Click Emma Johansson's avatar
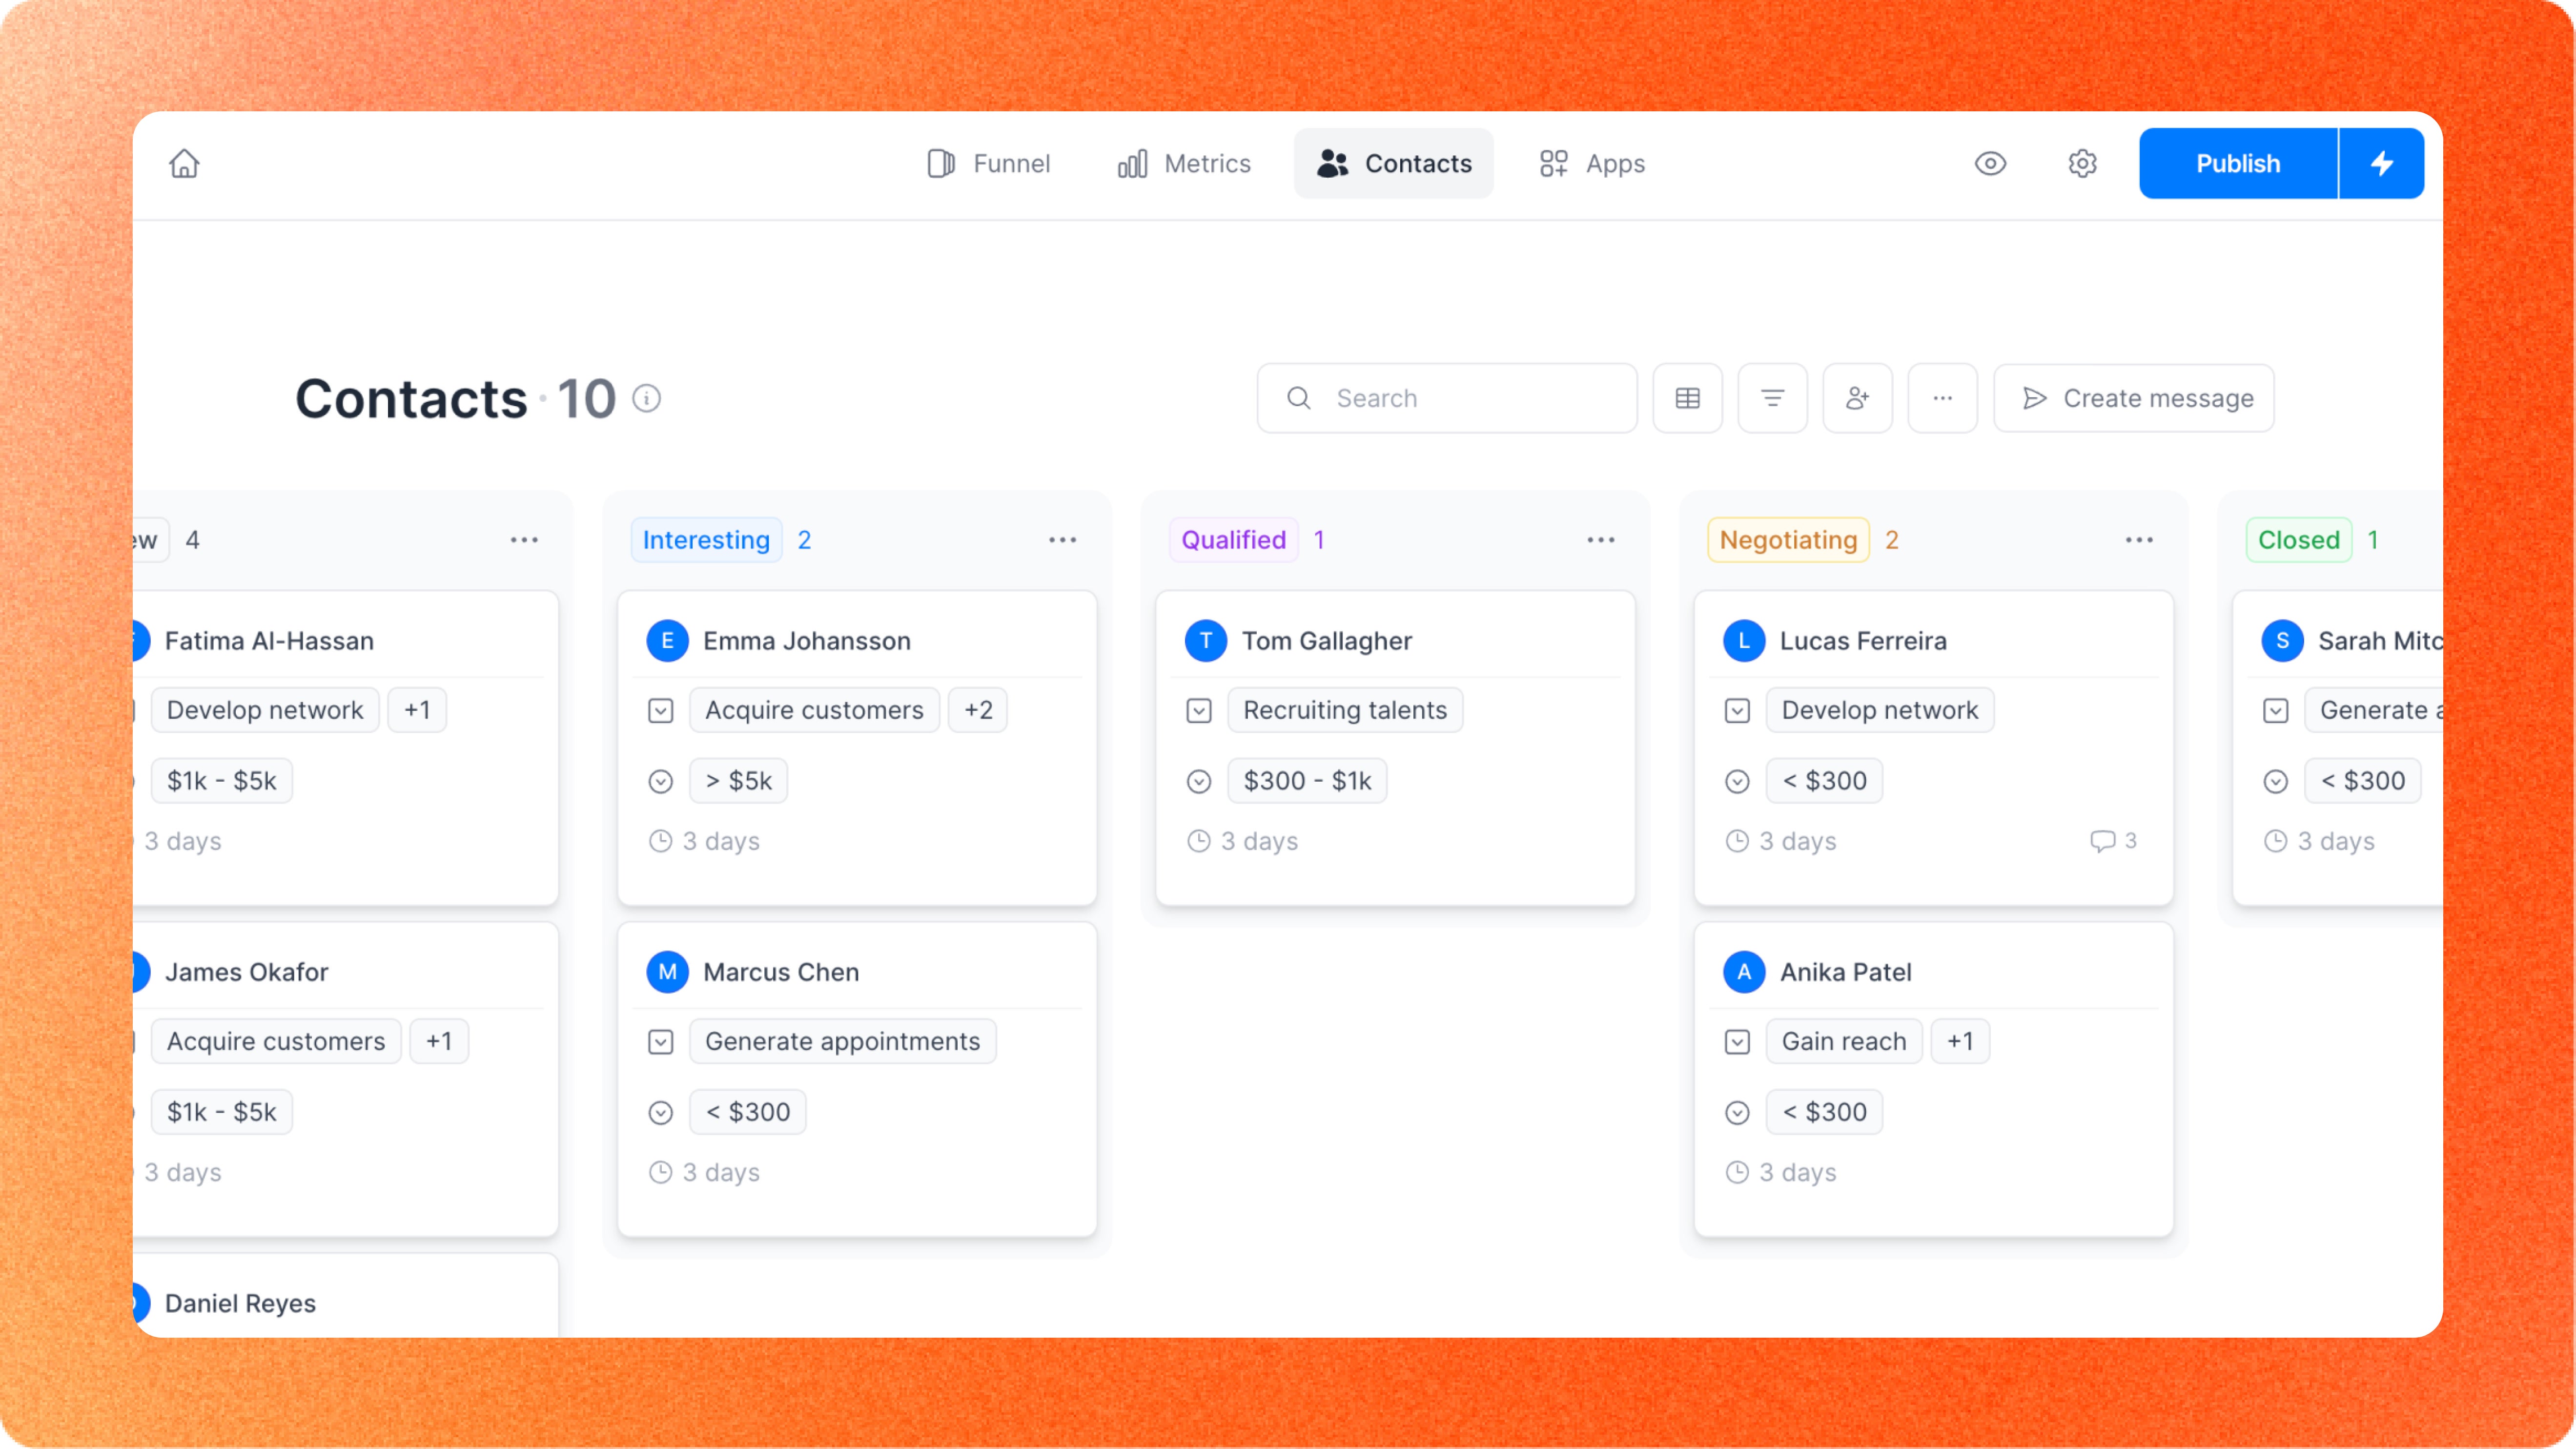This screenshot has width=2576, height=1449. [x=667, y=641]
